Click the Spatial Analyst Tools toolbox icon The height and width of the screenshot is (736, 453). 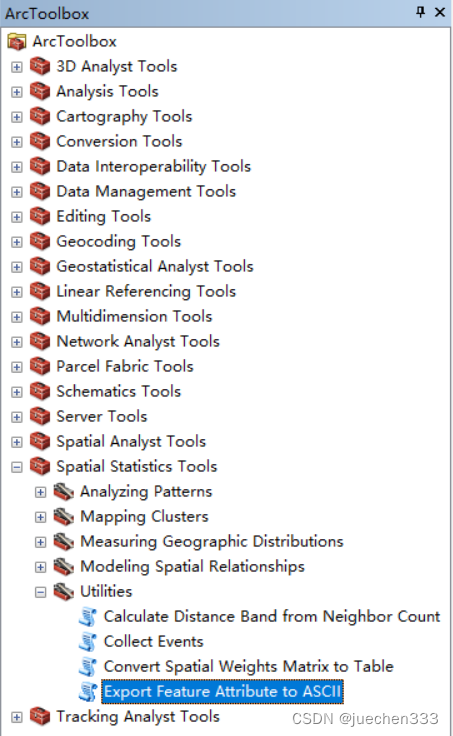click(40, 442)
